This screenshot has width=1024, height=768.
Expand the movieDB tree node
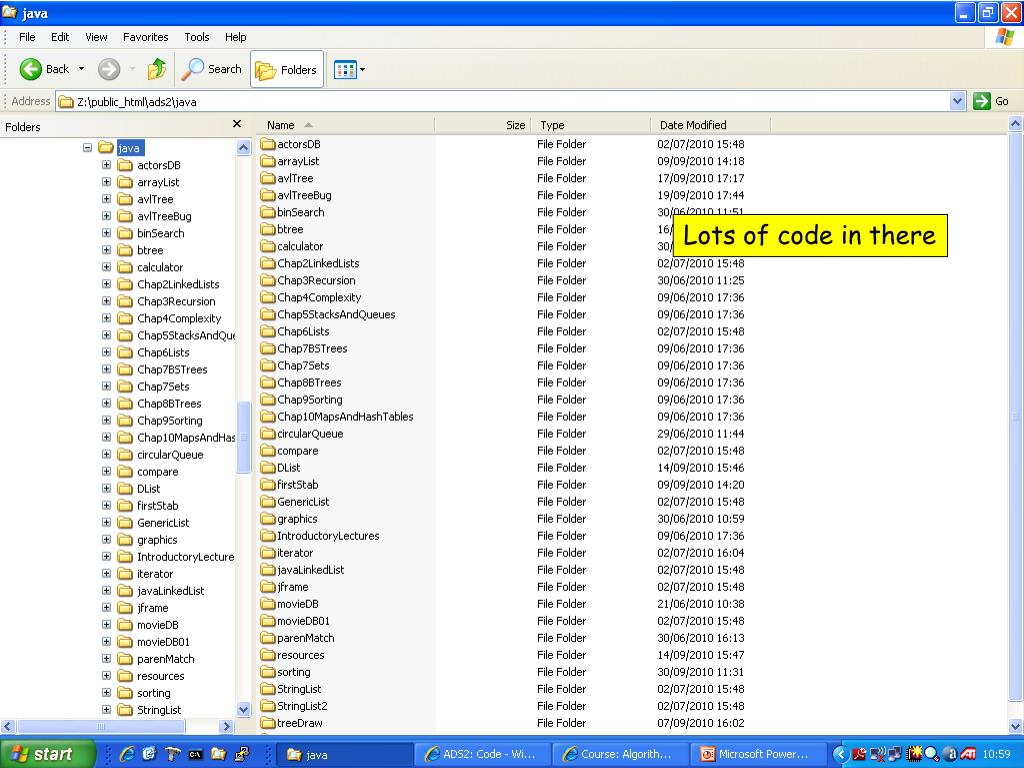point(106,624)
